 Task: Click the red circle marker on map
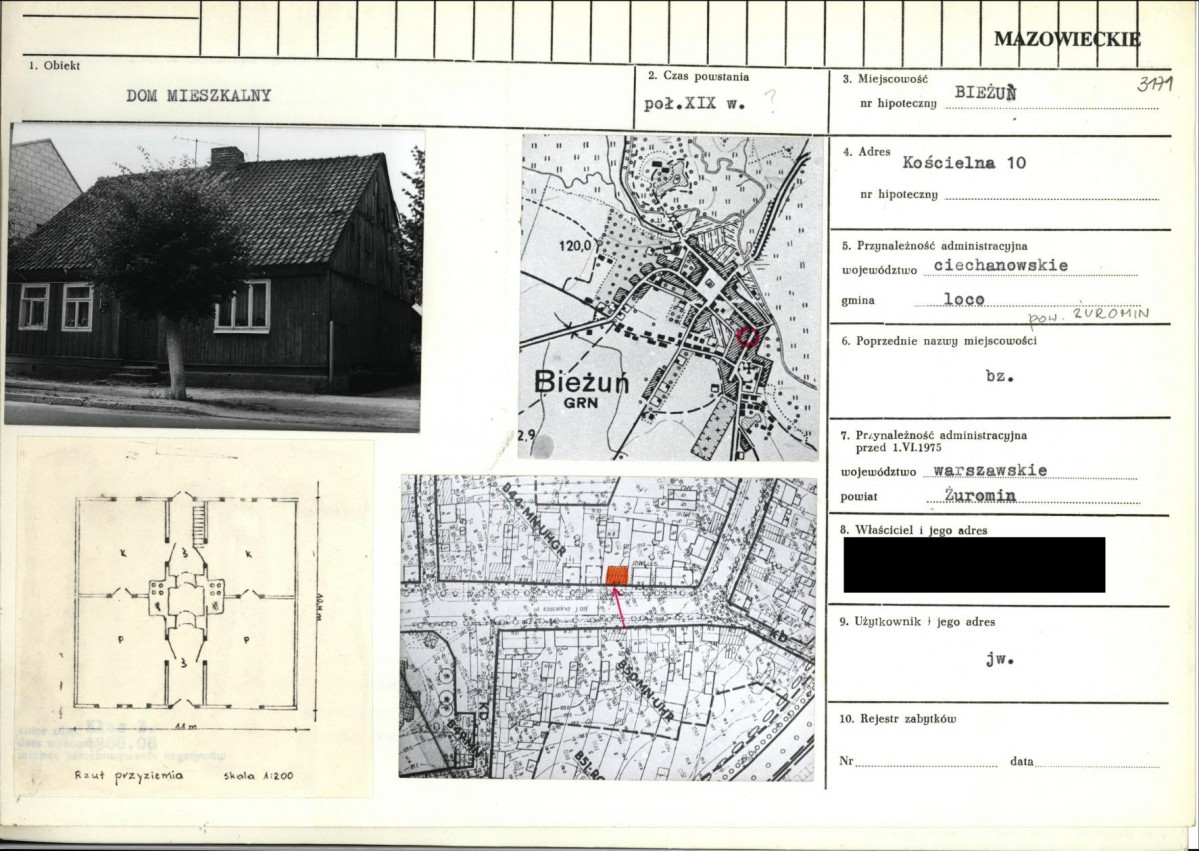(x=748, y=336)
